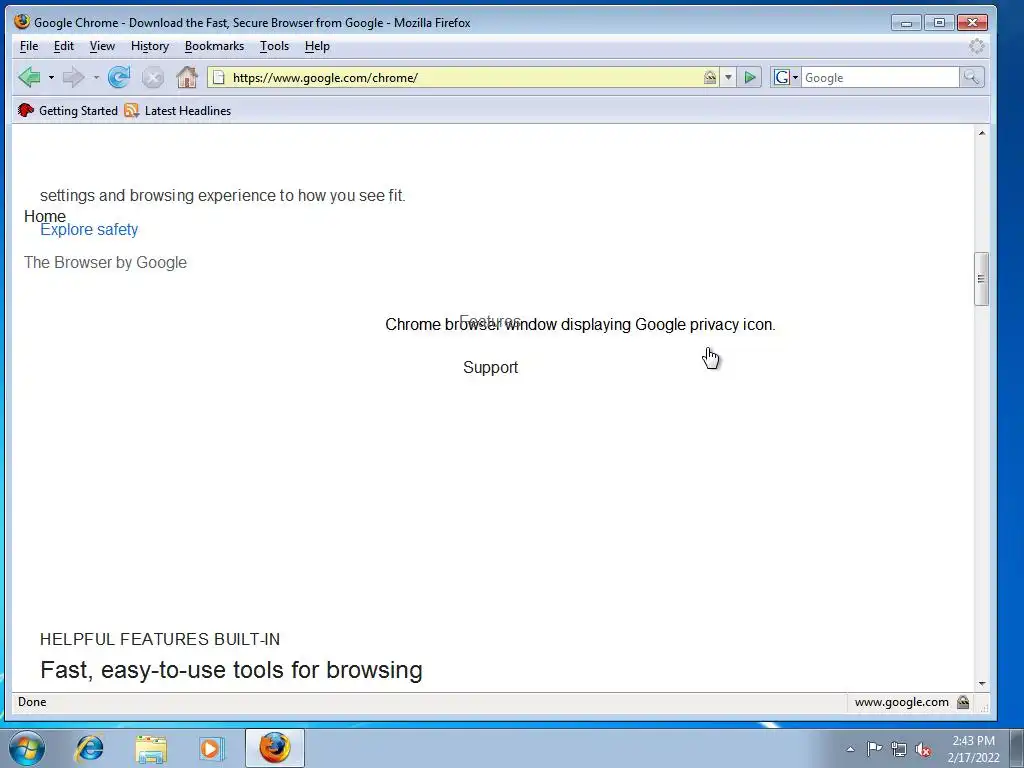Click the Firefox icon in the title bar

(22, 22)
